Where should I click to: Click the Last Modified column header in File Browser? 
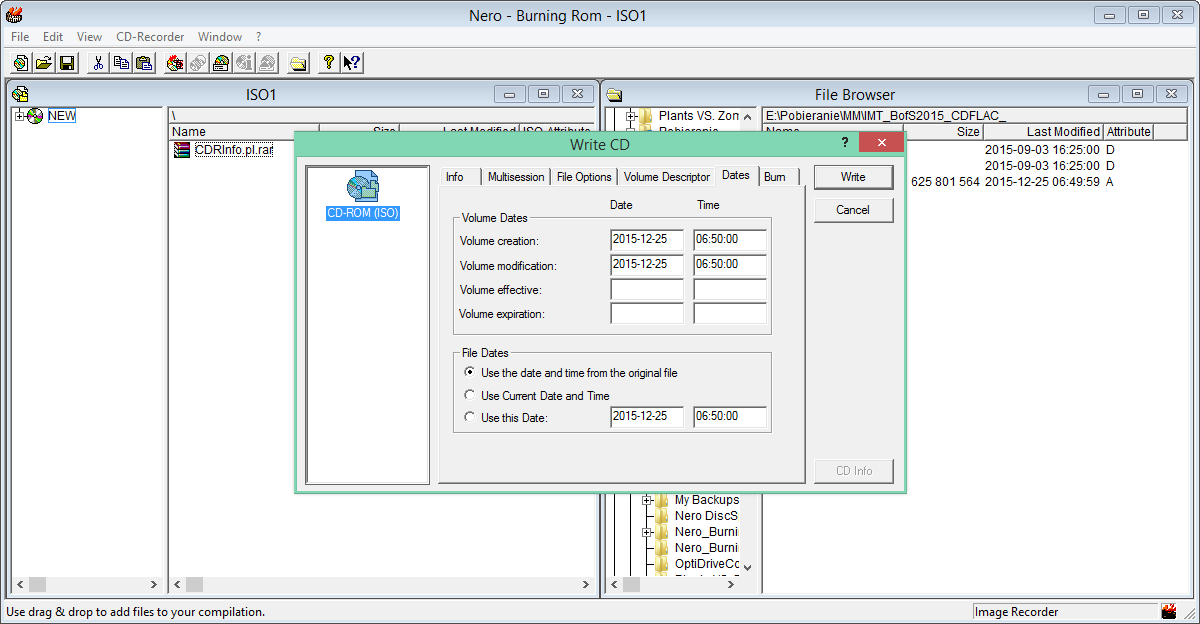pyautogui.click(x=1043, y=132)
